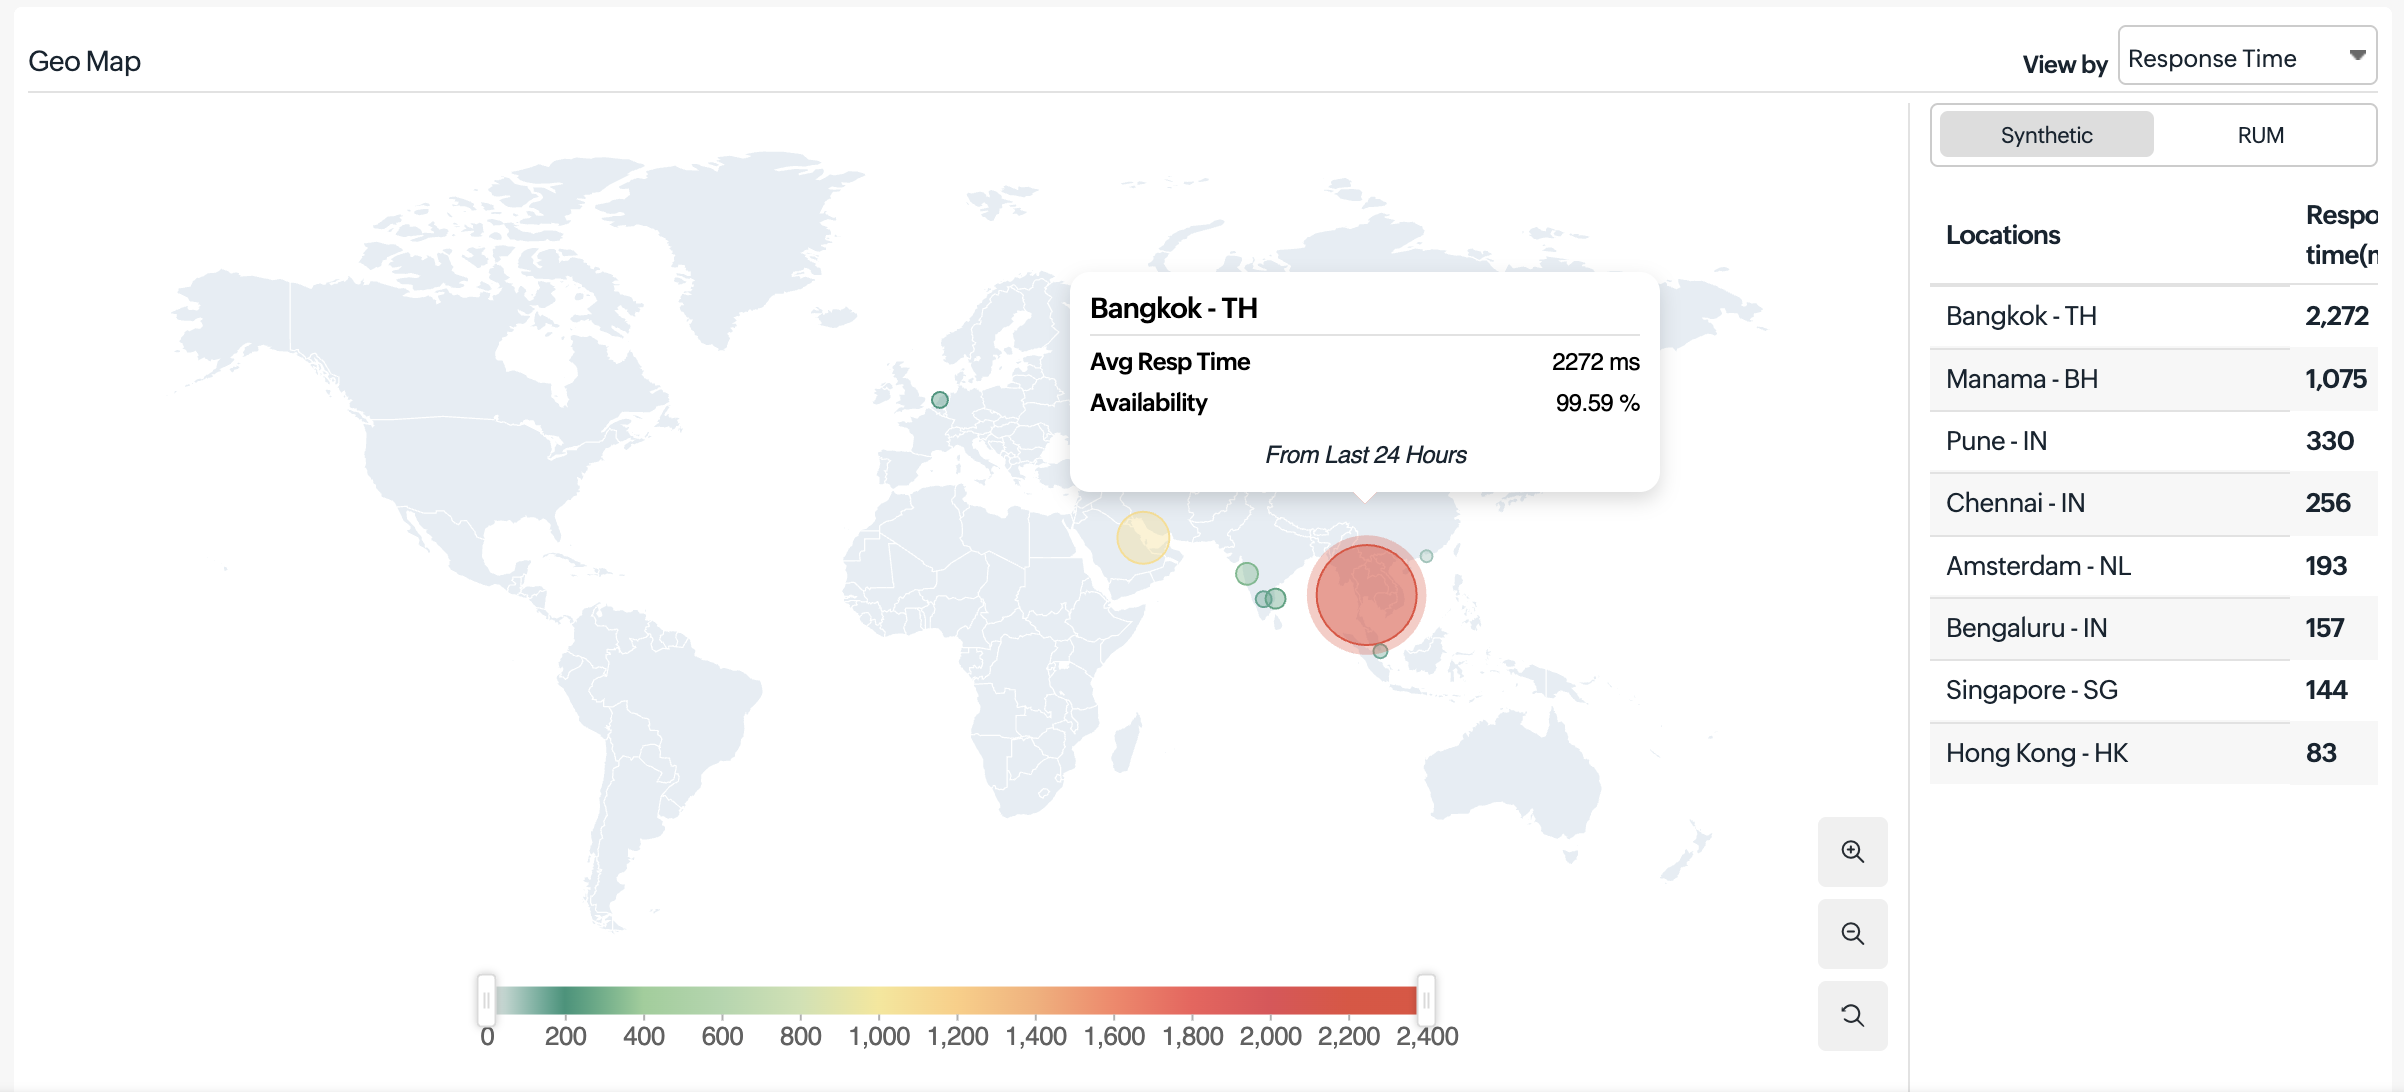Image resolution: width=2404 pixels, height=1092 pixels.
Task: Click the map zoom in icon
Action: click(x=1852, y=851)
